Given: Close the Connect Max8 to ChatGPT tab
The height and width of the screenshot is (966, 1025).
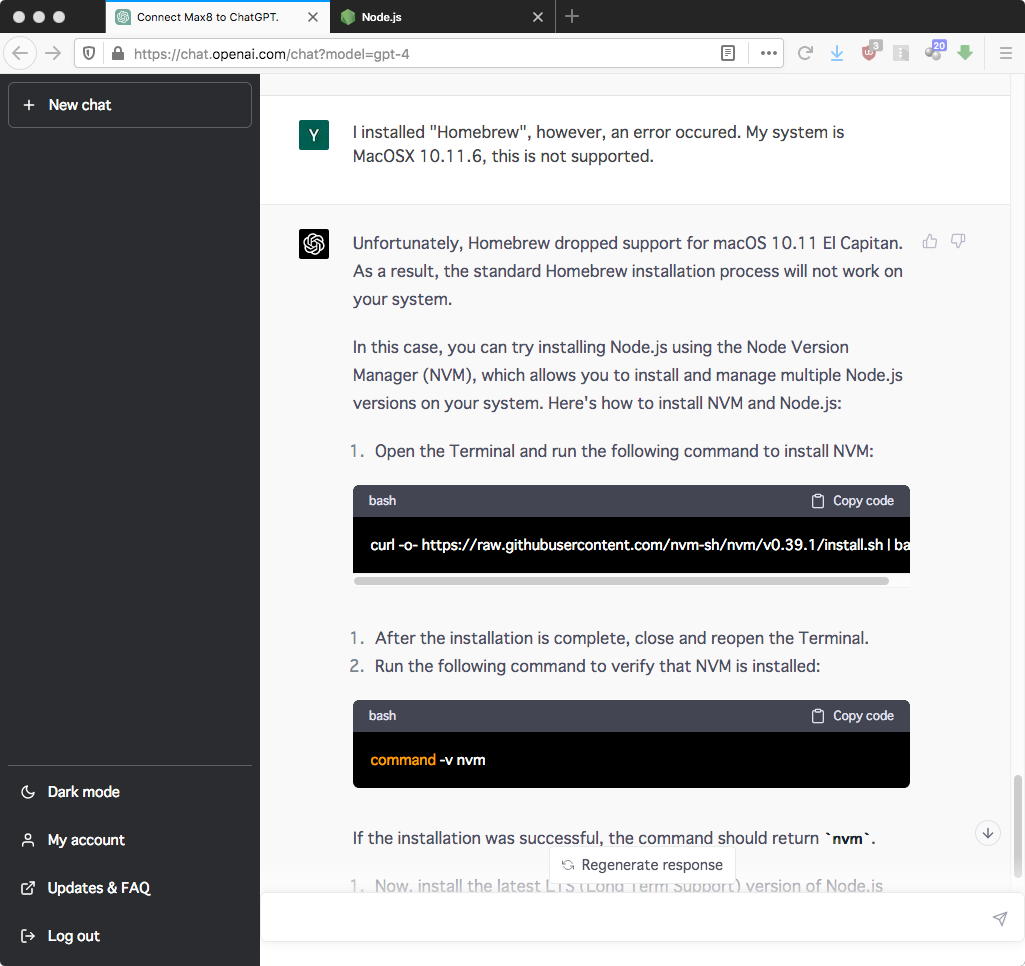Looking at the screenshot, I should [313, 17].
